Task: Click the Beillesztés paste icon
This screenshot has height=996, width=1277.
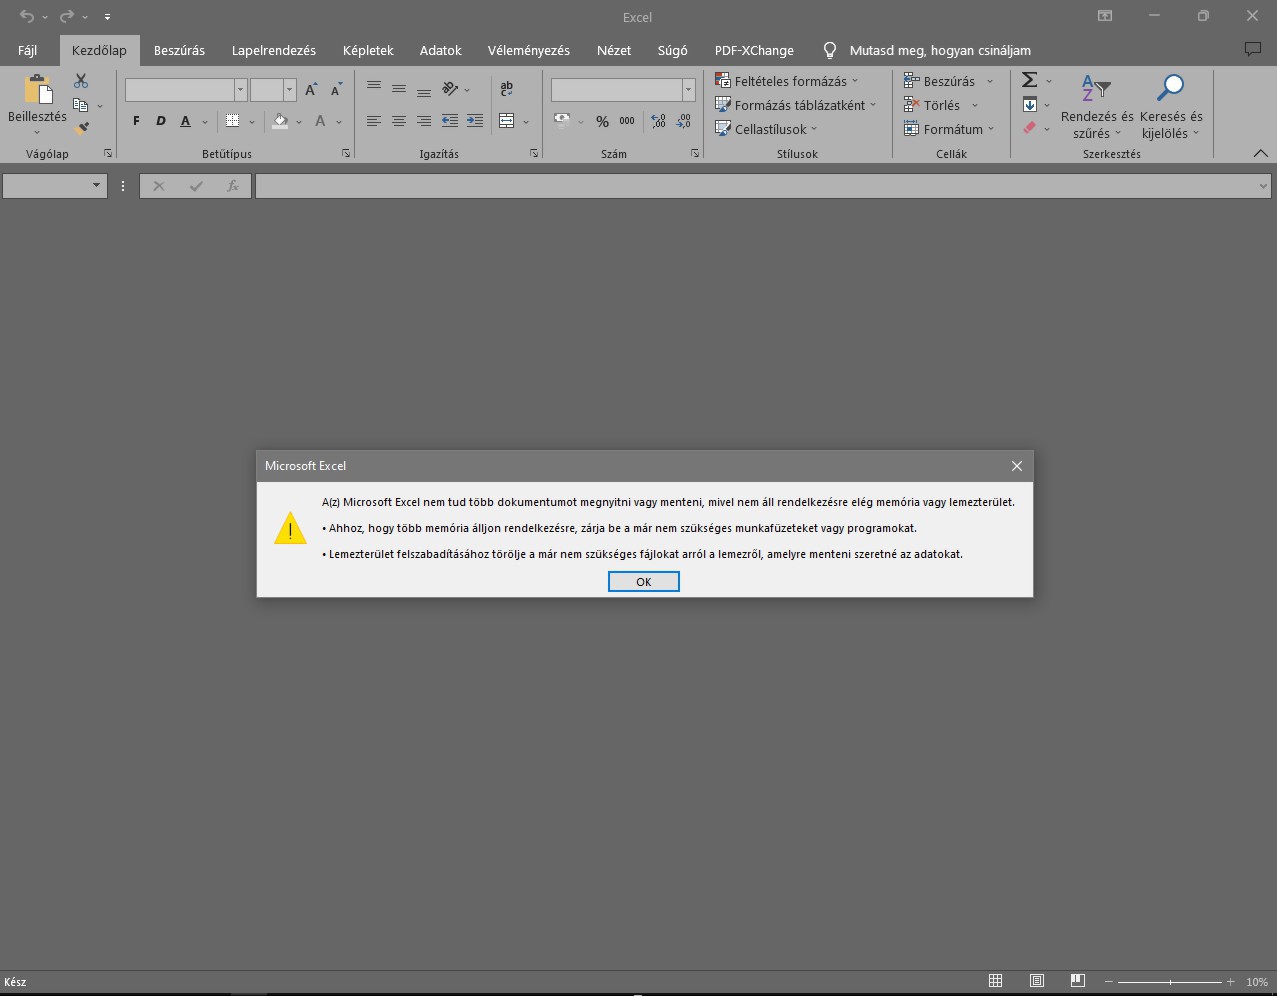Action: tap(38, 91)
